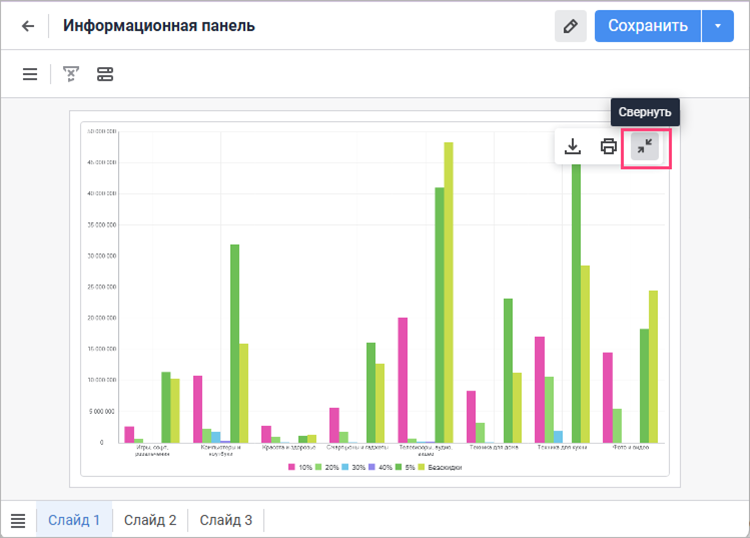Switch to the Слайд 1 tab
The height and width of the screenshot is (538, 750).
pyautogui.click(x=74, y=520)
